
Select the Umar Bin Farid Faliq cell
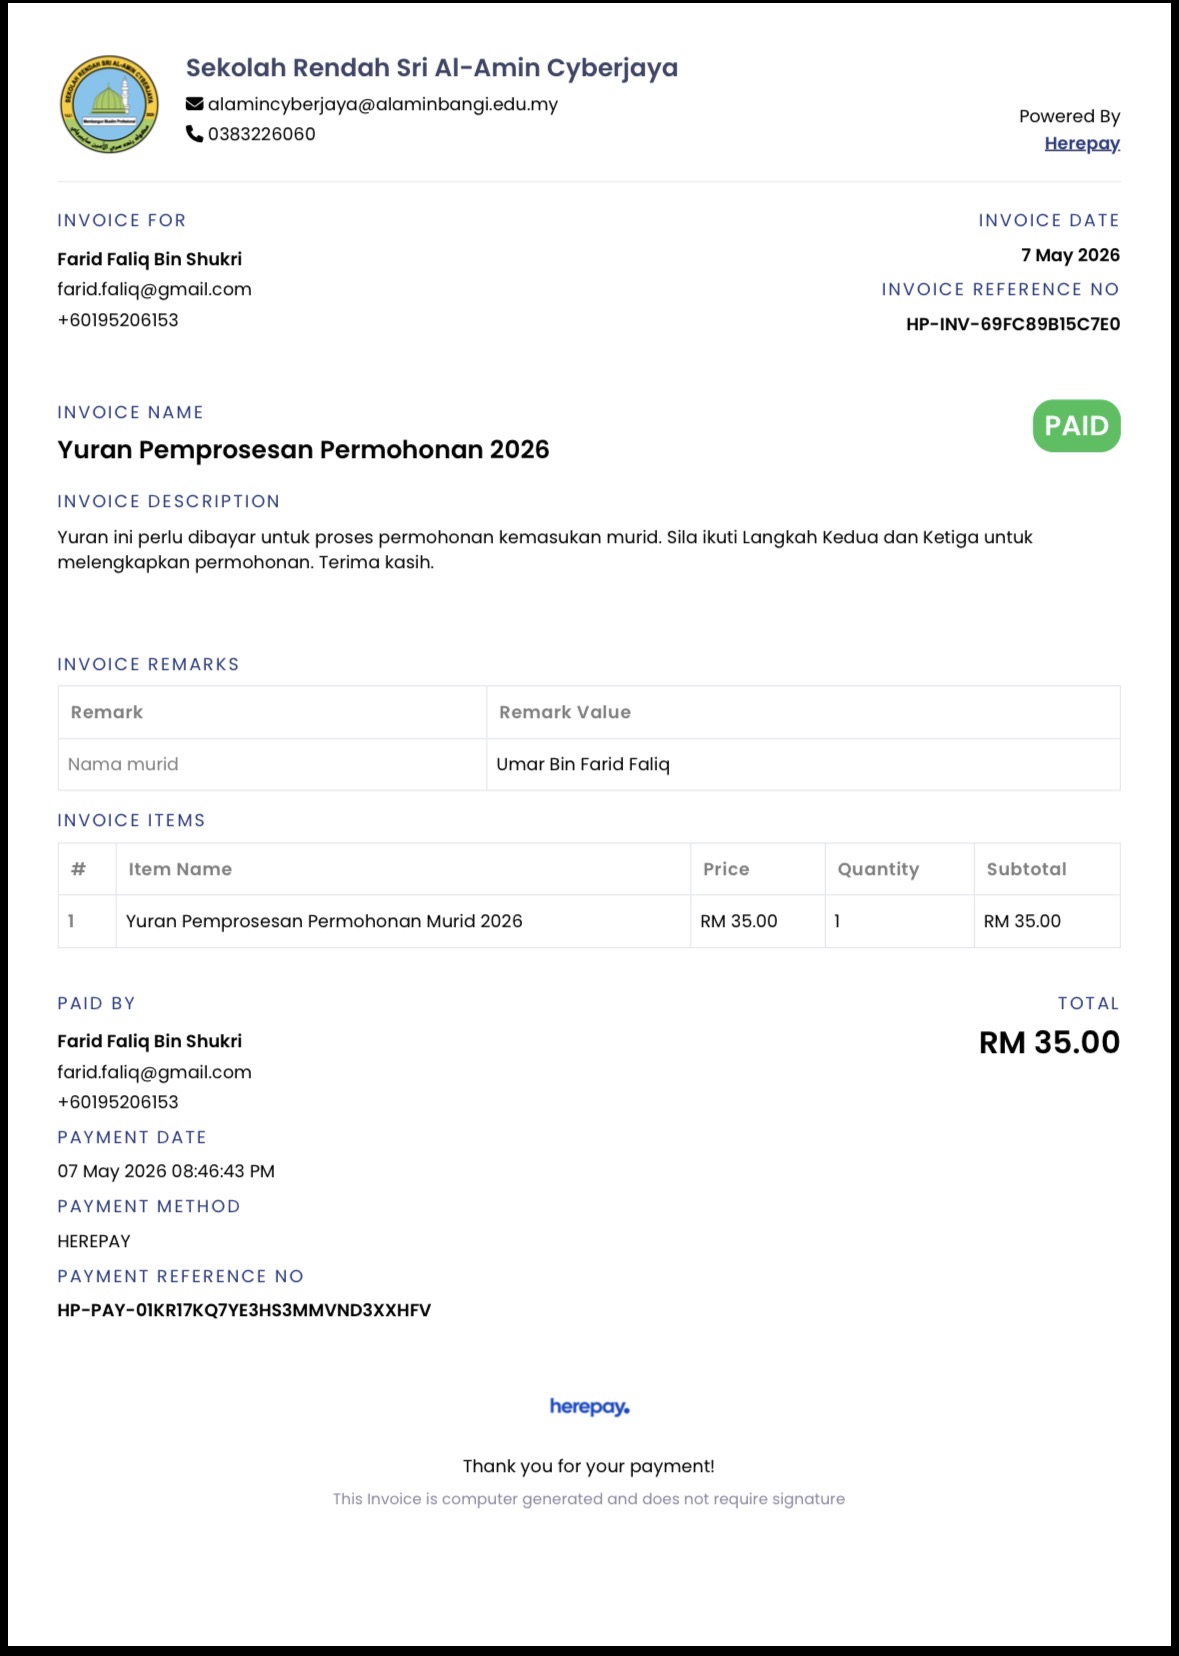point(803,764)
